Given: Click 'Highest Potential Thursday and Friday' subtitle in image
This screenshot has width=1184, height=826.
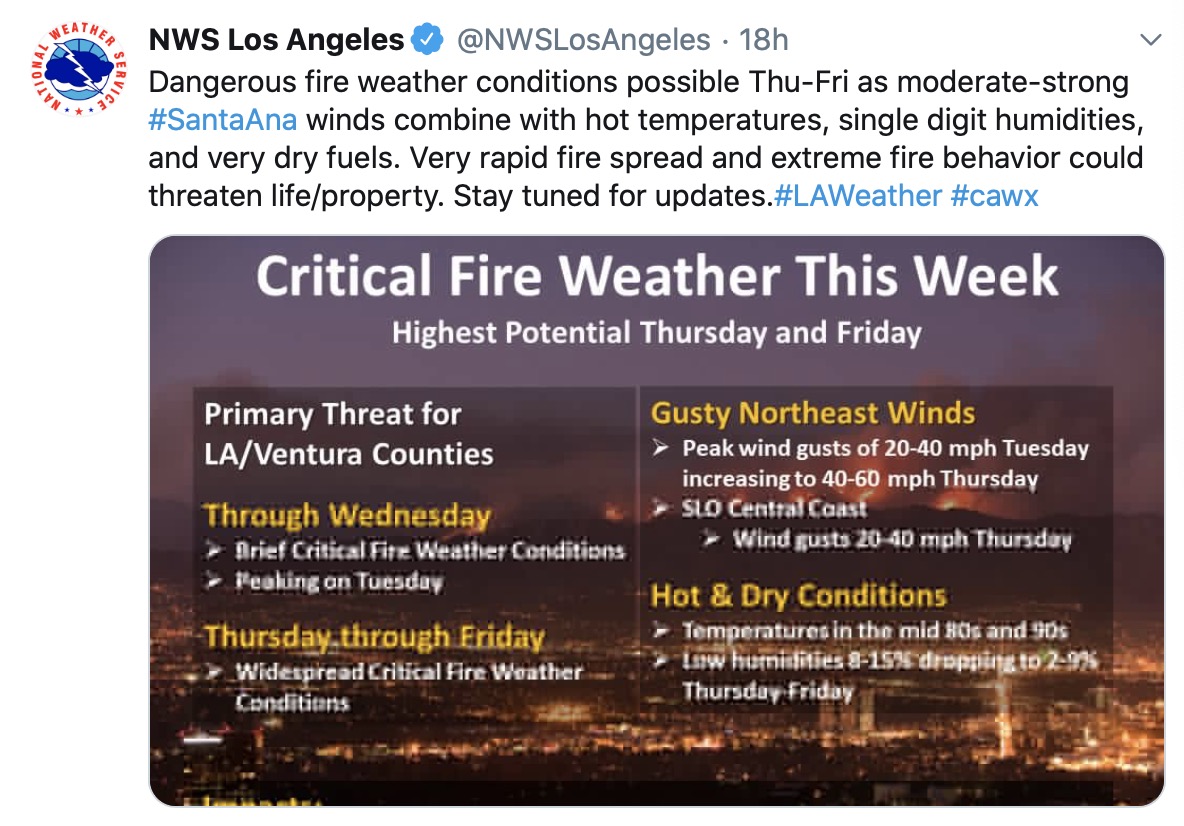Looking at the screenshot, I should coord(656,333).
